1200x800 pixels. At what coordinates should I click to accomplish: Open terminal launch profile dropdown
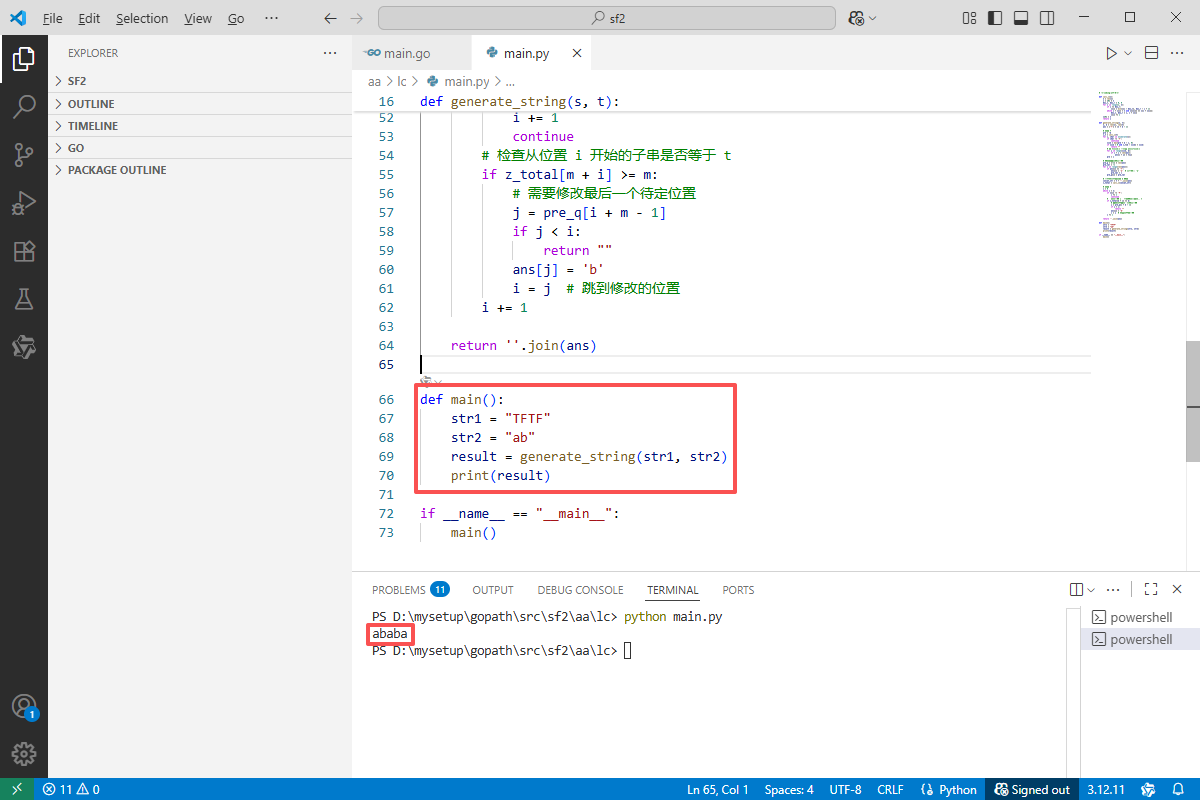point(1091,590)
